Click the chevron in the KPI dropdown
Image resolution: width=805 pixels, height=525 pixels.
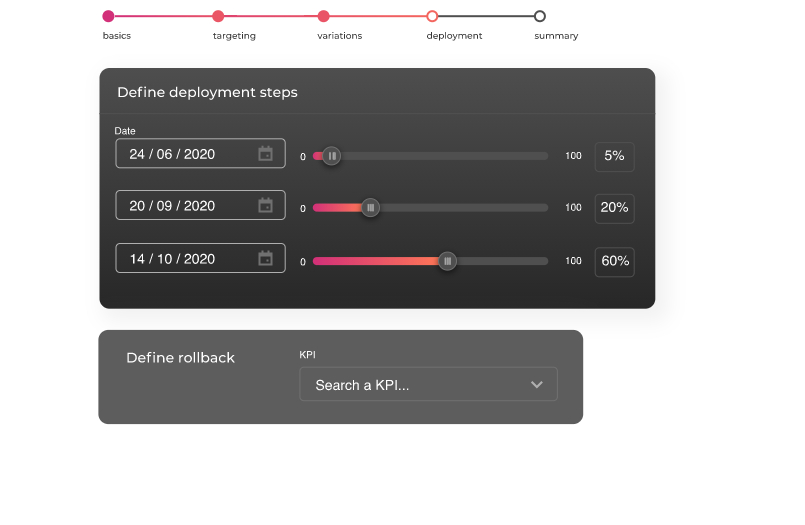tap(537, 385)
